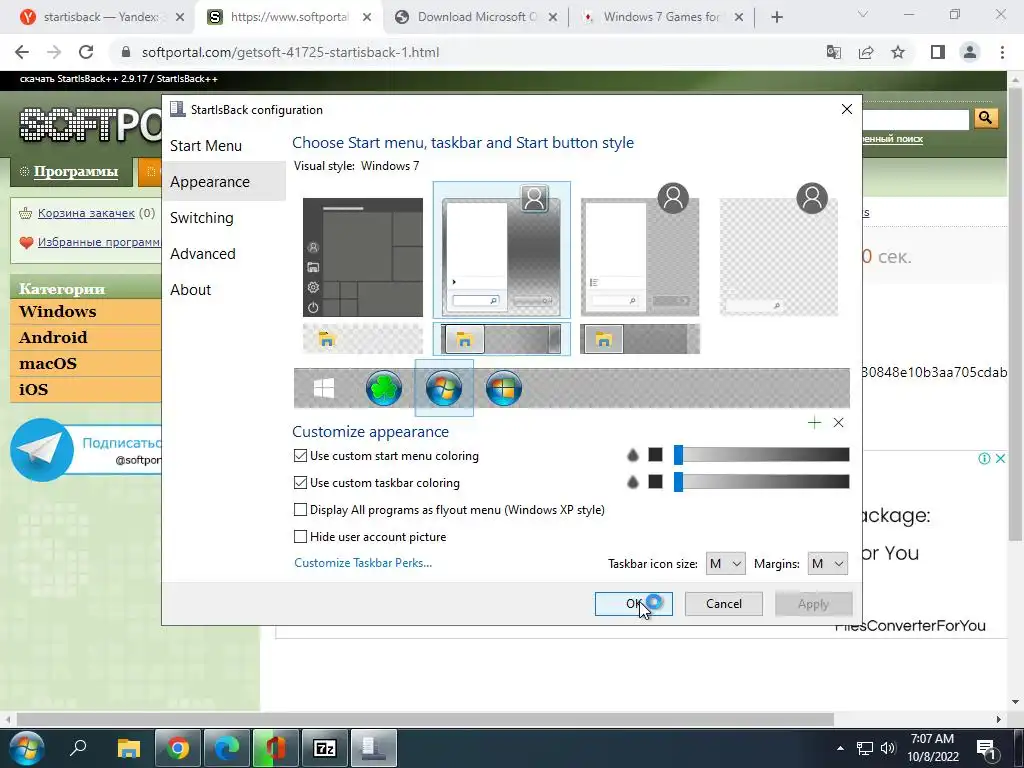Image resolution: width=1024 pixels, height=768 pixels.
Task: Open the Advanced section
Action: pos(202,253)
